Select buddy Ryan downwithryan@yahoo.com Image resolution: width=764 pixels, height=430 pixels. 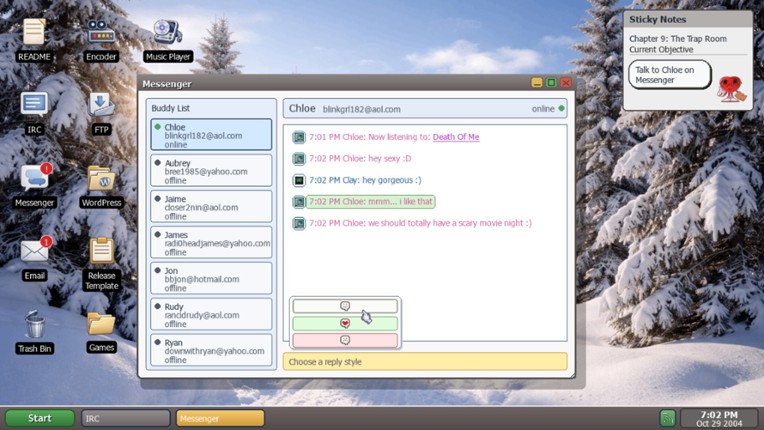coord(211,351)
